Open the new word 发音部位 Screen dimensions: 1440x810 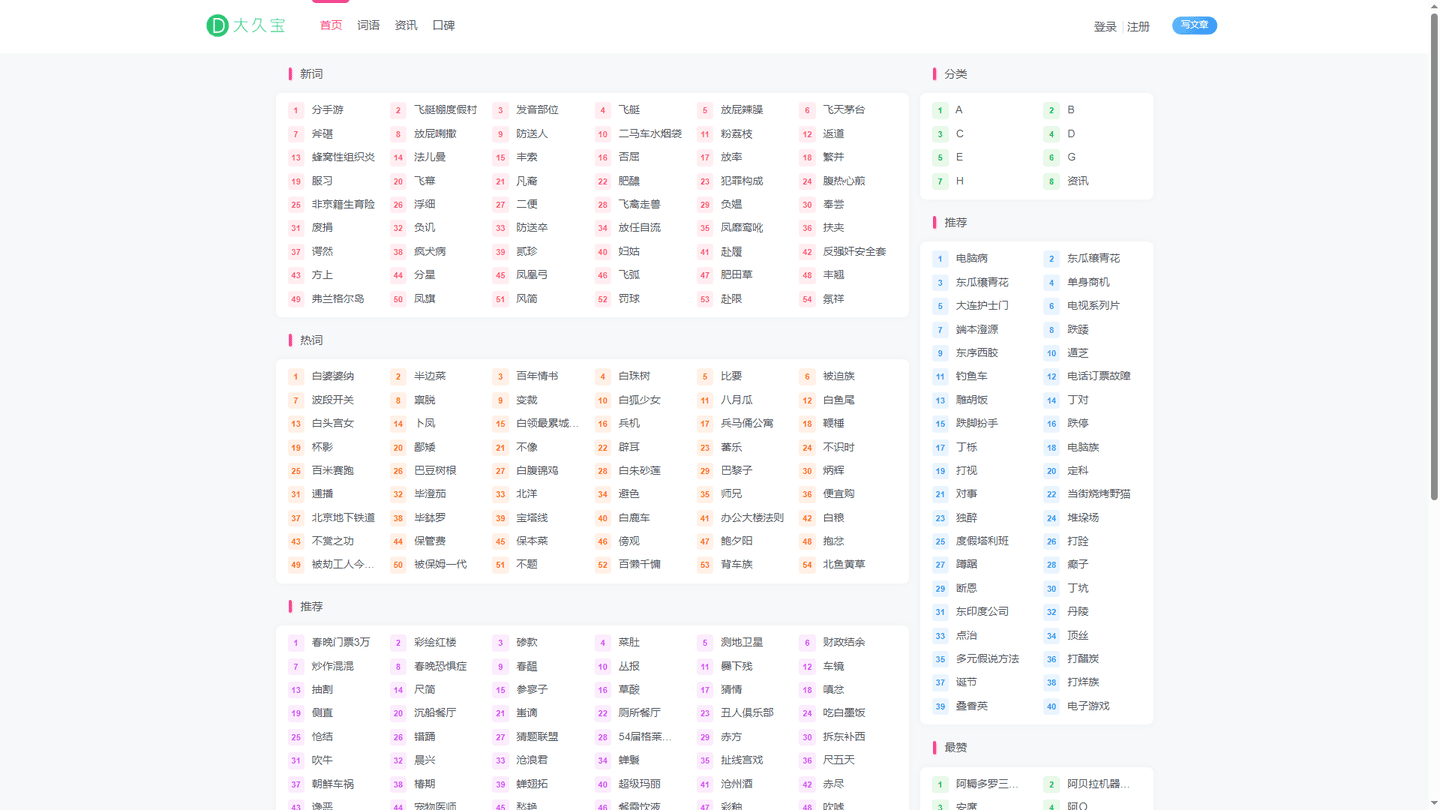pos(537,110)
